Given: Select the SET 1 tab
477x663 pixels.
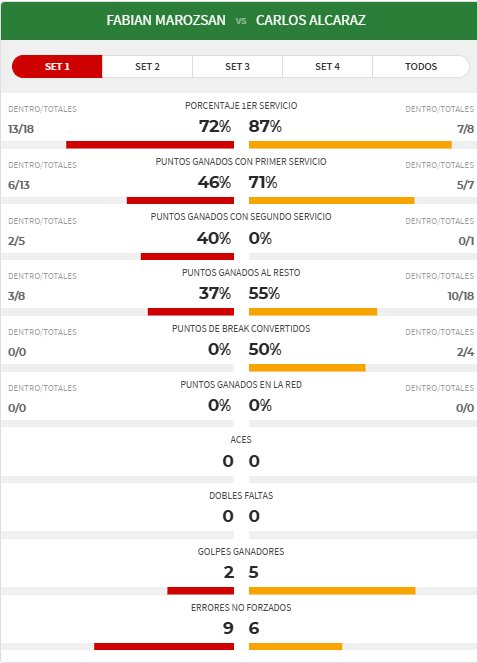Looking at the screenshot, I should [x=57, y=66].
